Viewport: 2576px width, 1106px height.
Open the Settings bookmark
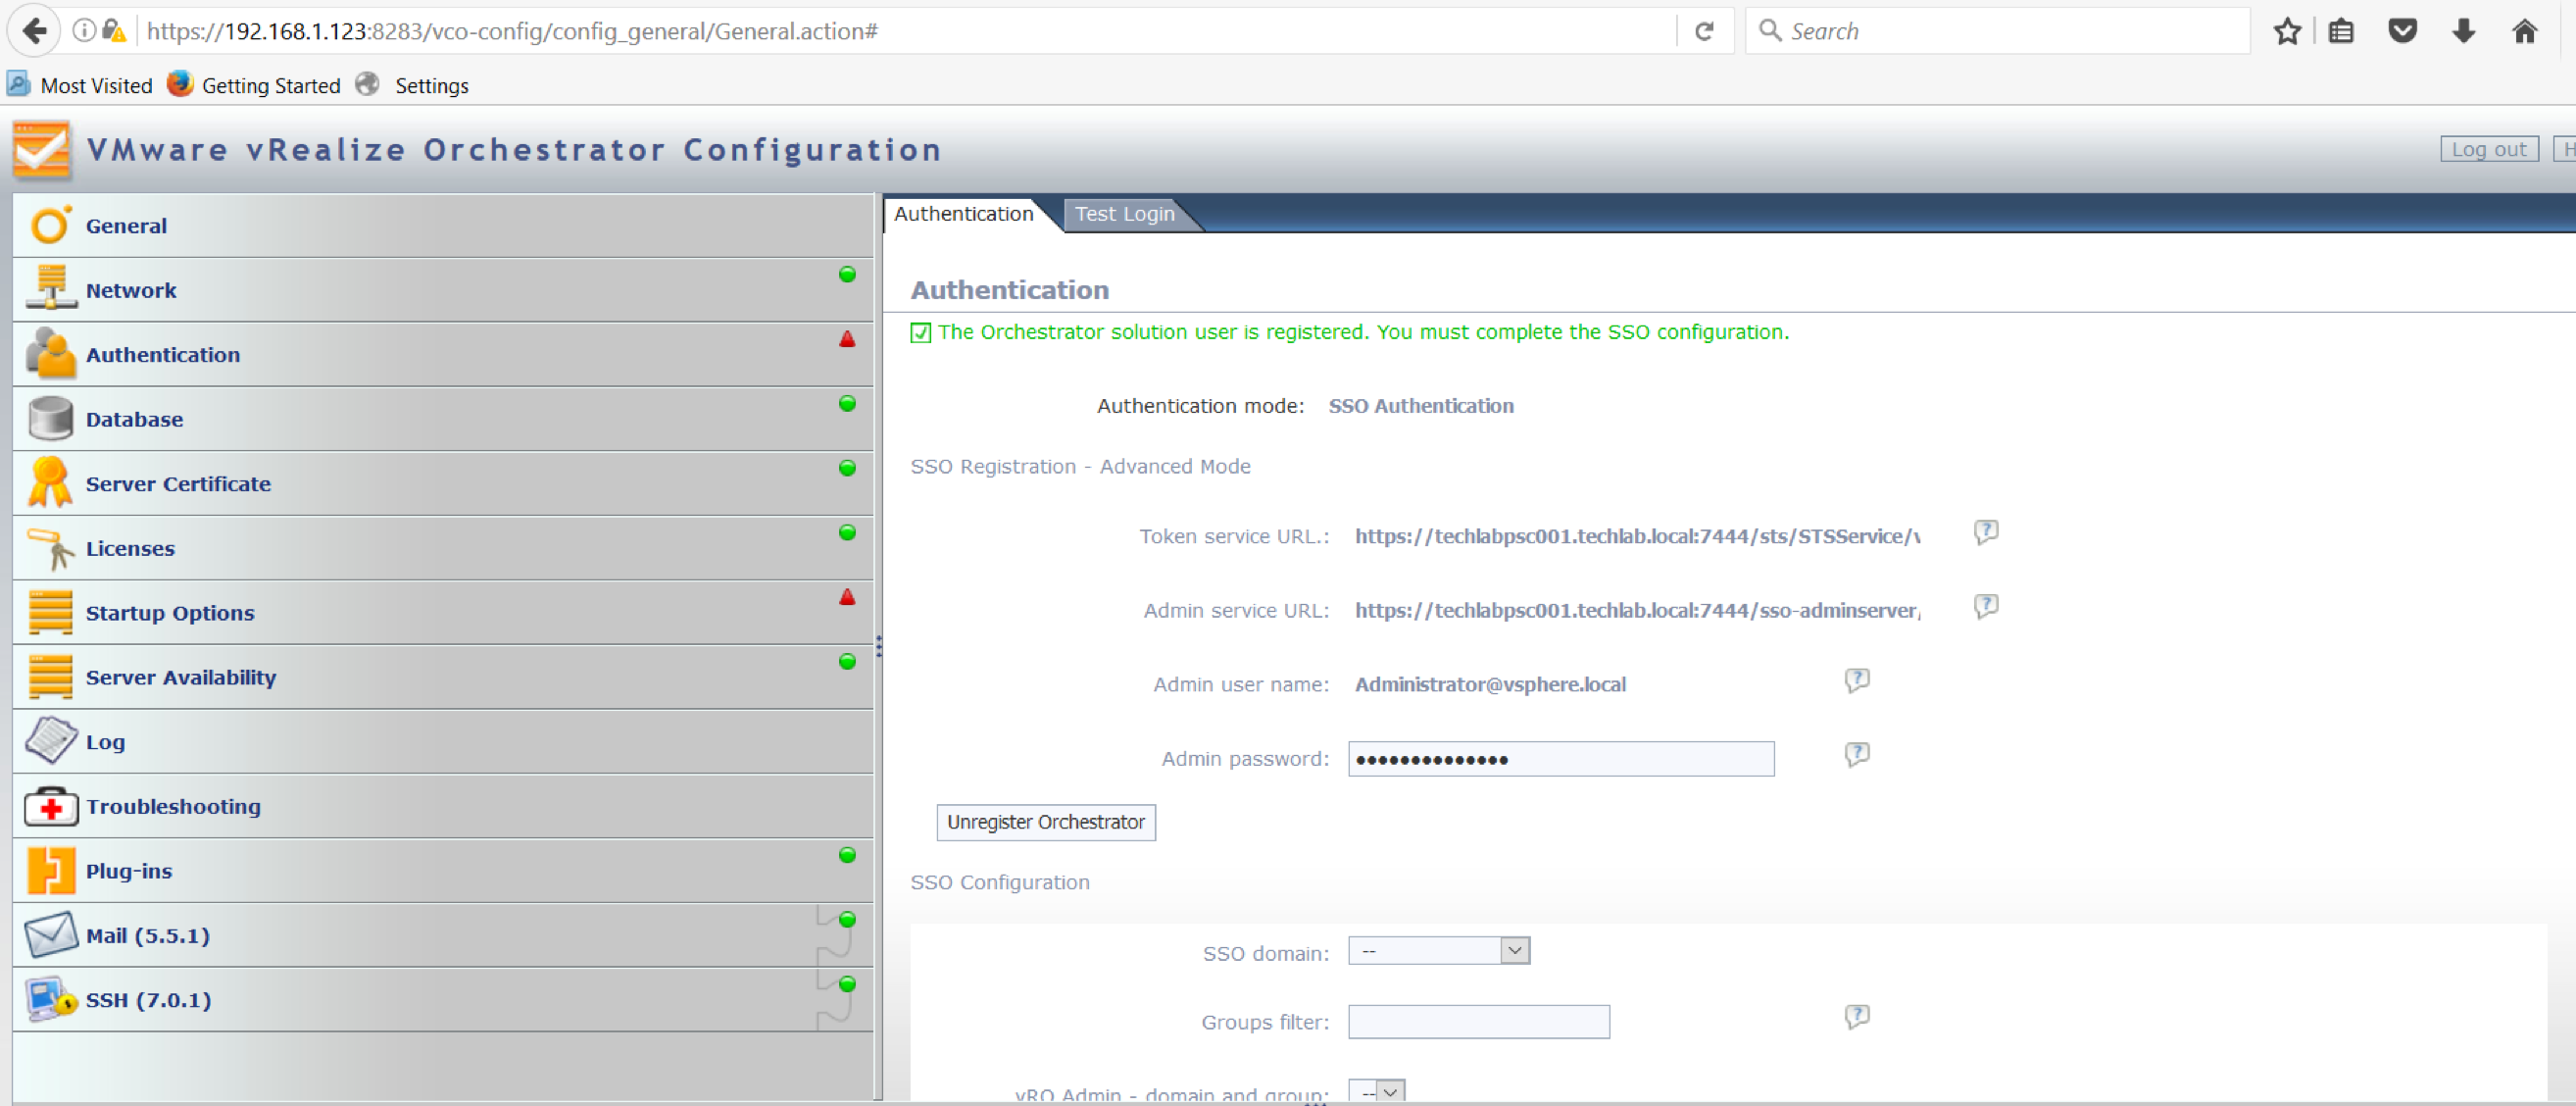(412, 85)
